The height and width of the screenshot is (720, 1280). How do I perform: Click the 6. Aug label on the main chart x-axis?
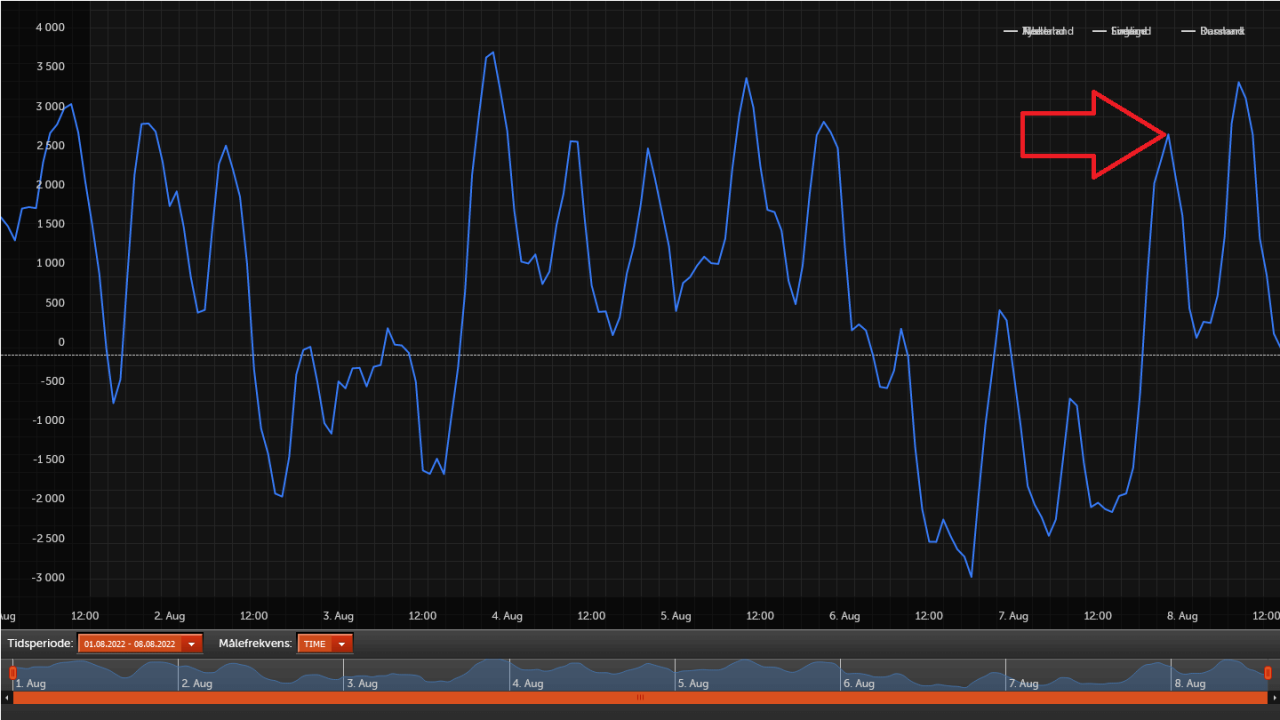tap(845, 616)
